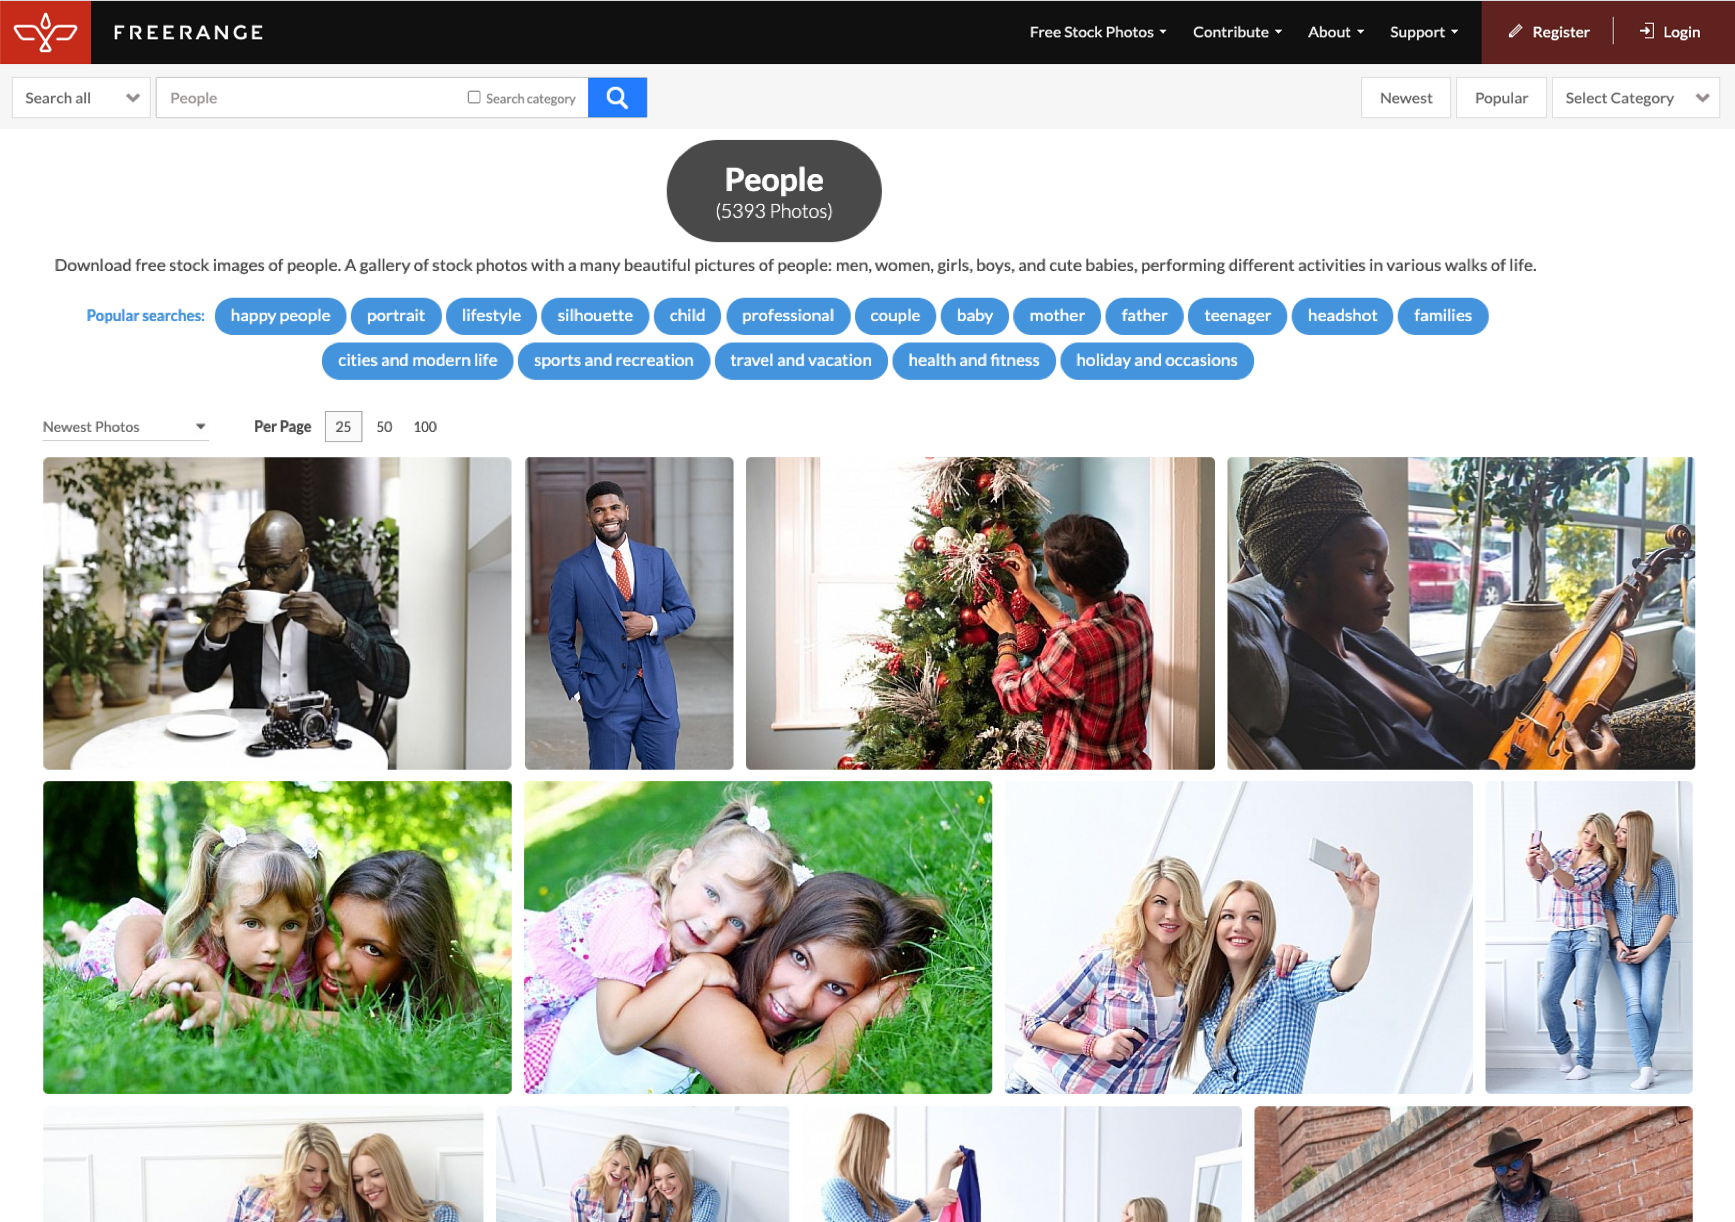Open photo of man drinking coffee

pyautogui.click(x=277, y=613)
